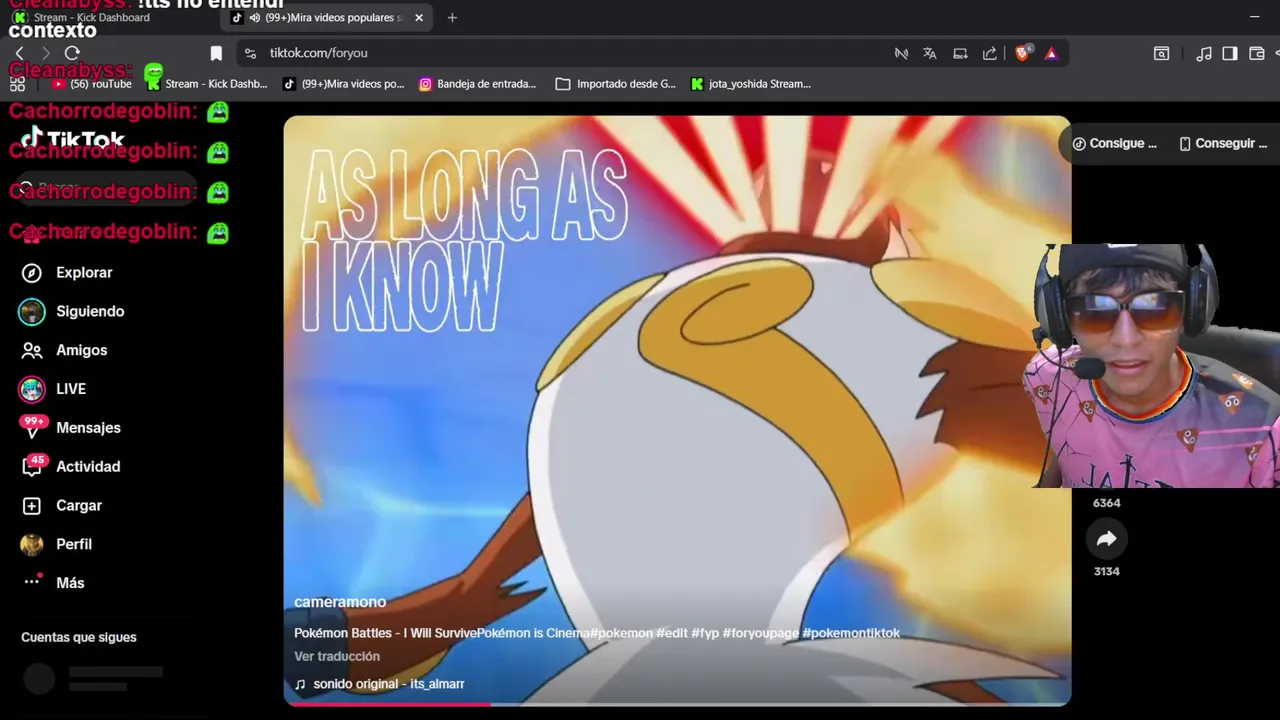
Task: Go back in the browser
Action: [x=19, y=53]
